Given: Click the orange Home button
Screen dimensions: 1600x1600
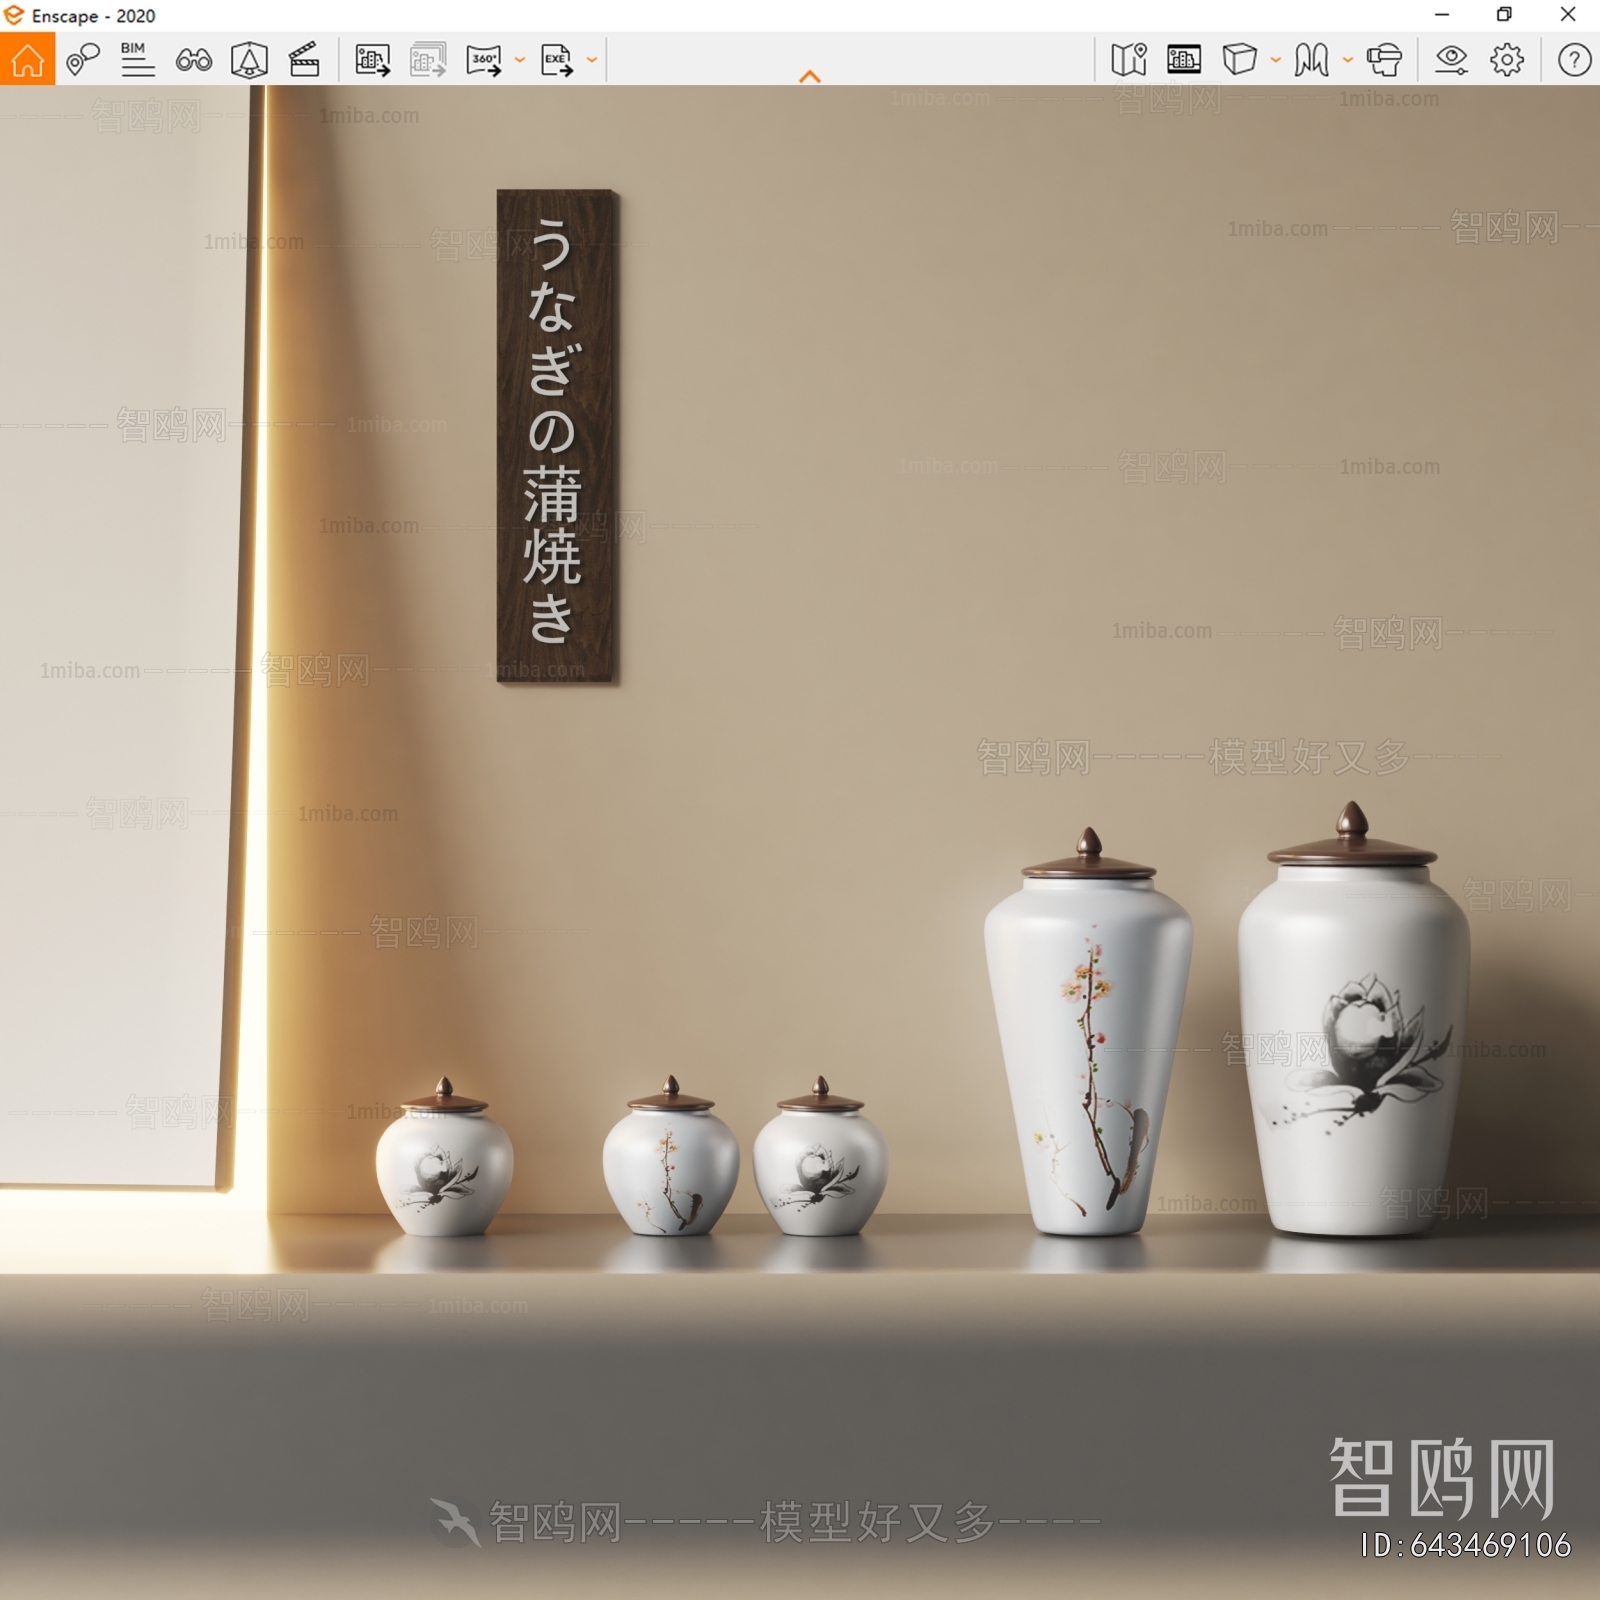Looking at the screenshot, I should click(27, 59).
